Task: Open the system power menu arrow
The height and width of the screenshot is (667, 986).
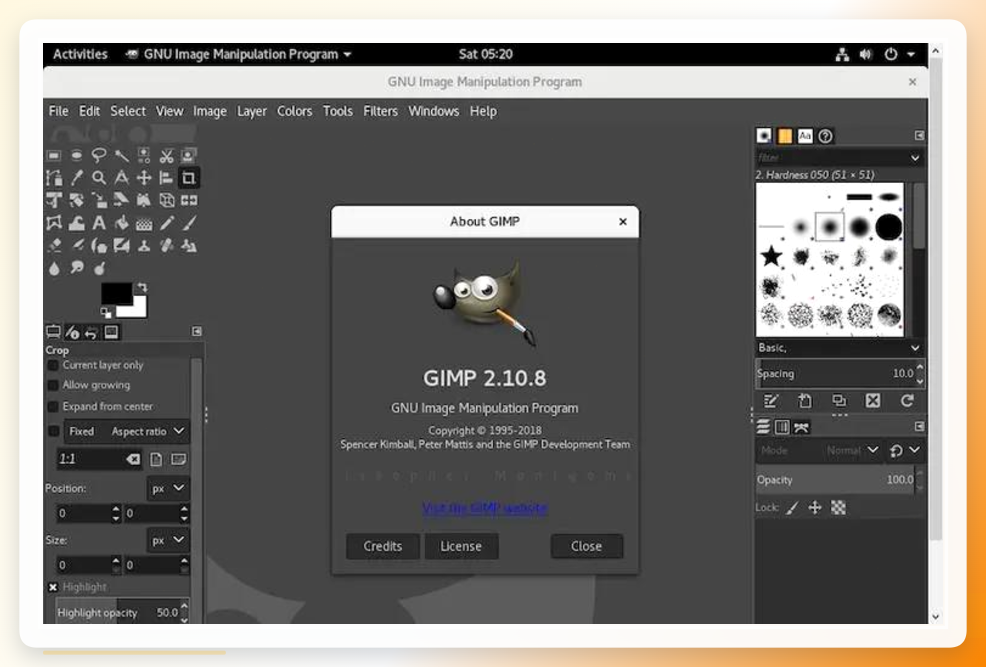Action: [911, 55]
